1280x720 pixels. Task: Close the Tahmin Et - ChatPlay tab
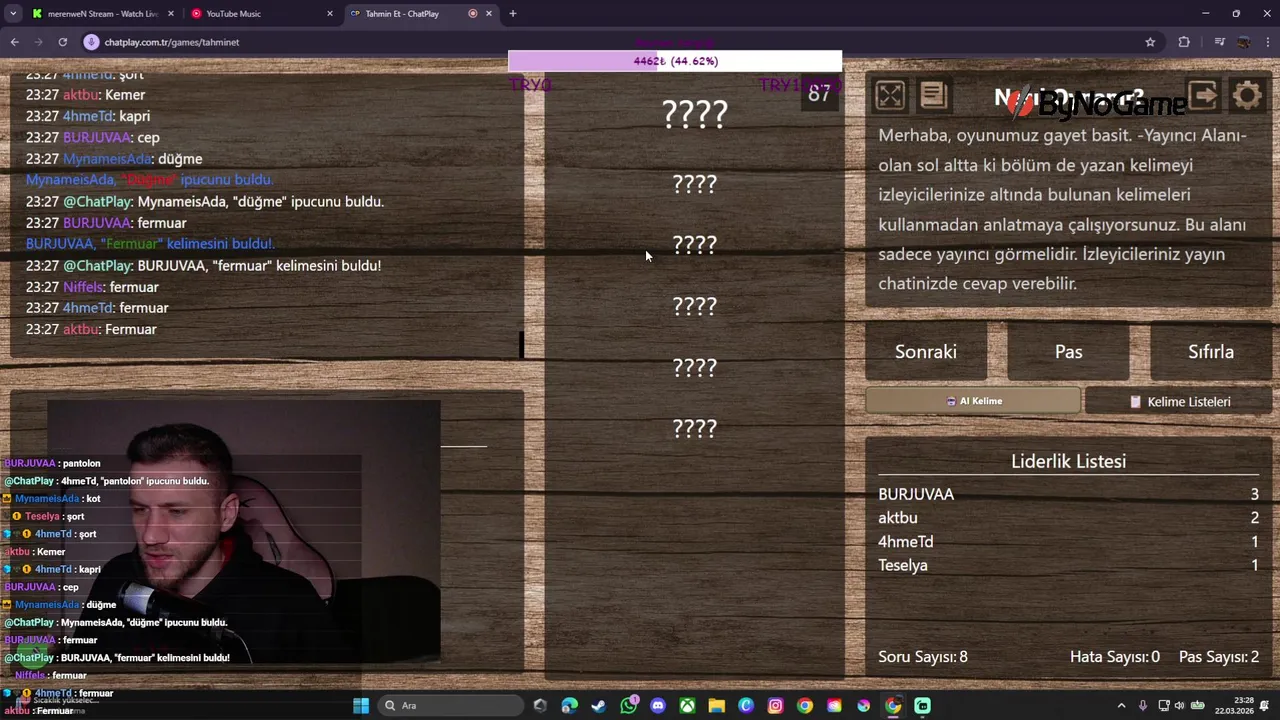(x=488, y=13)
